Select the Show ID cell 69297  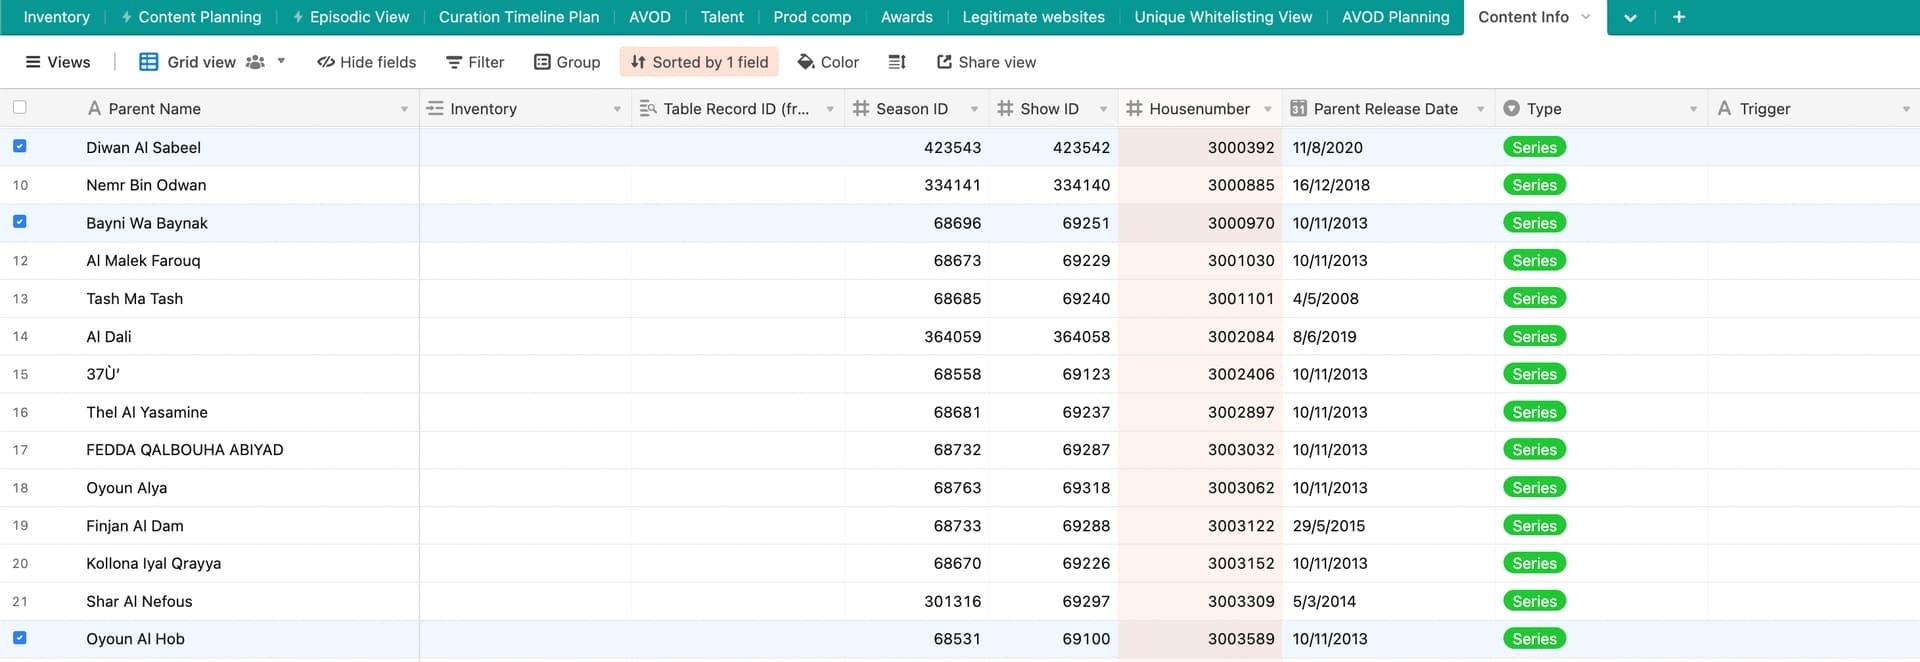click(1053, 601)
